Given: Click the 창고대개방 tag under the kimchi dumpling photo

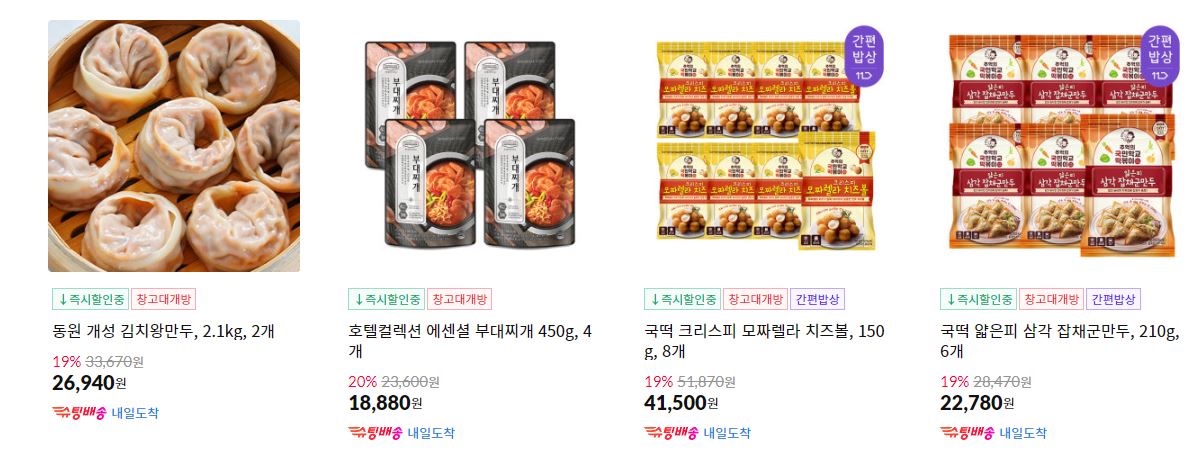Looking at the screenshot, I should pos(164,299).
